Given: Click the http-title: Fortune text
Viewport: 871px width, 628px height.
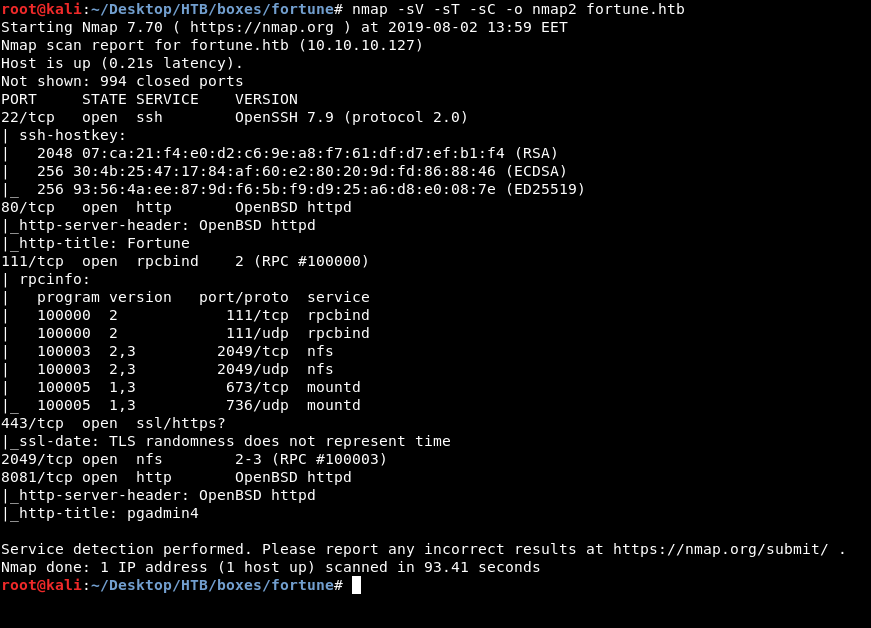Looking at the screenshot, I should click(x=100, y=243).
